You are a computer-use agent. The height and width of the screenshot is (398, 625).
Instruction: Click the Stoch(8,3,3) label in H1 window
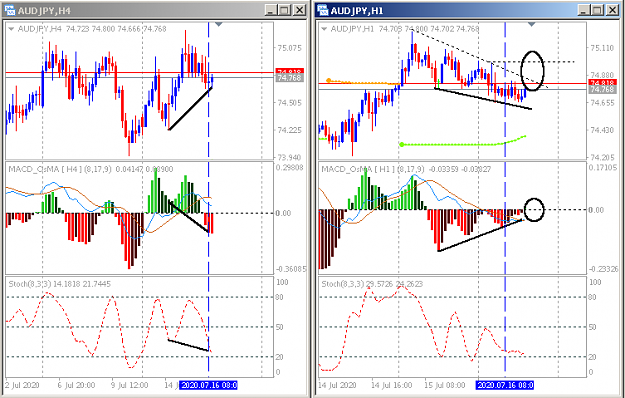pos(372,284)
